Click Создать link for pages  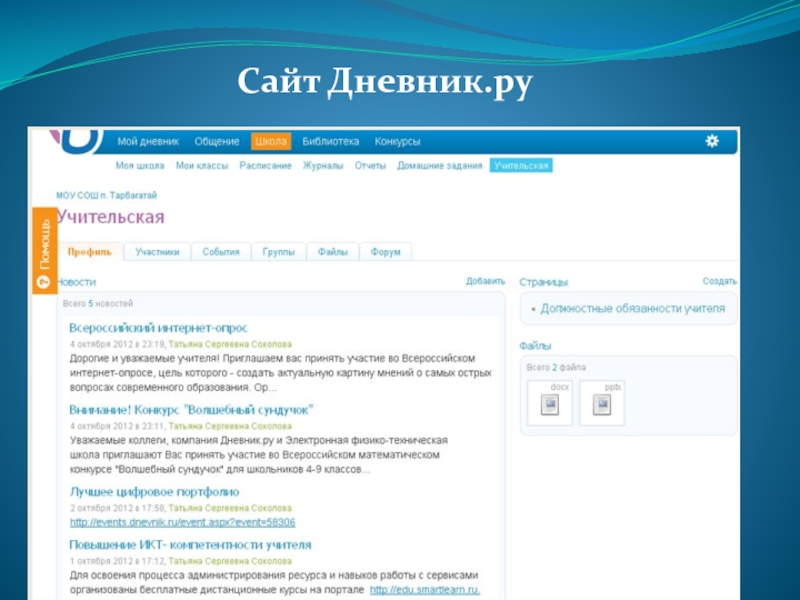719,281
